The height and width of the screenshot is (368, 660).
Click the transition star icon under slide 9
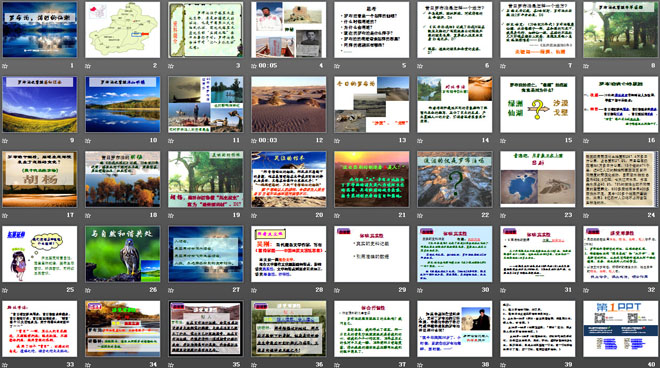pos(5,141)
